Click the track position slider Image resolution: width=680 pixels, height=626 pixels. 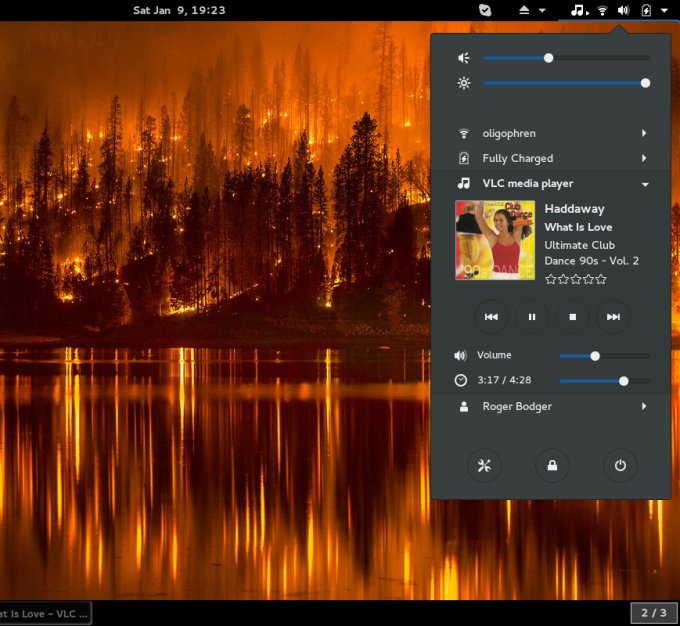pos(604,381)
